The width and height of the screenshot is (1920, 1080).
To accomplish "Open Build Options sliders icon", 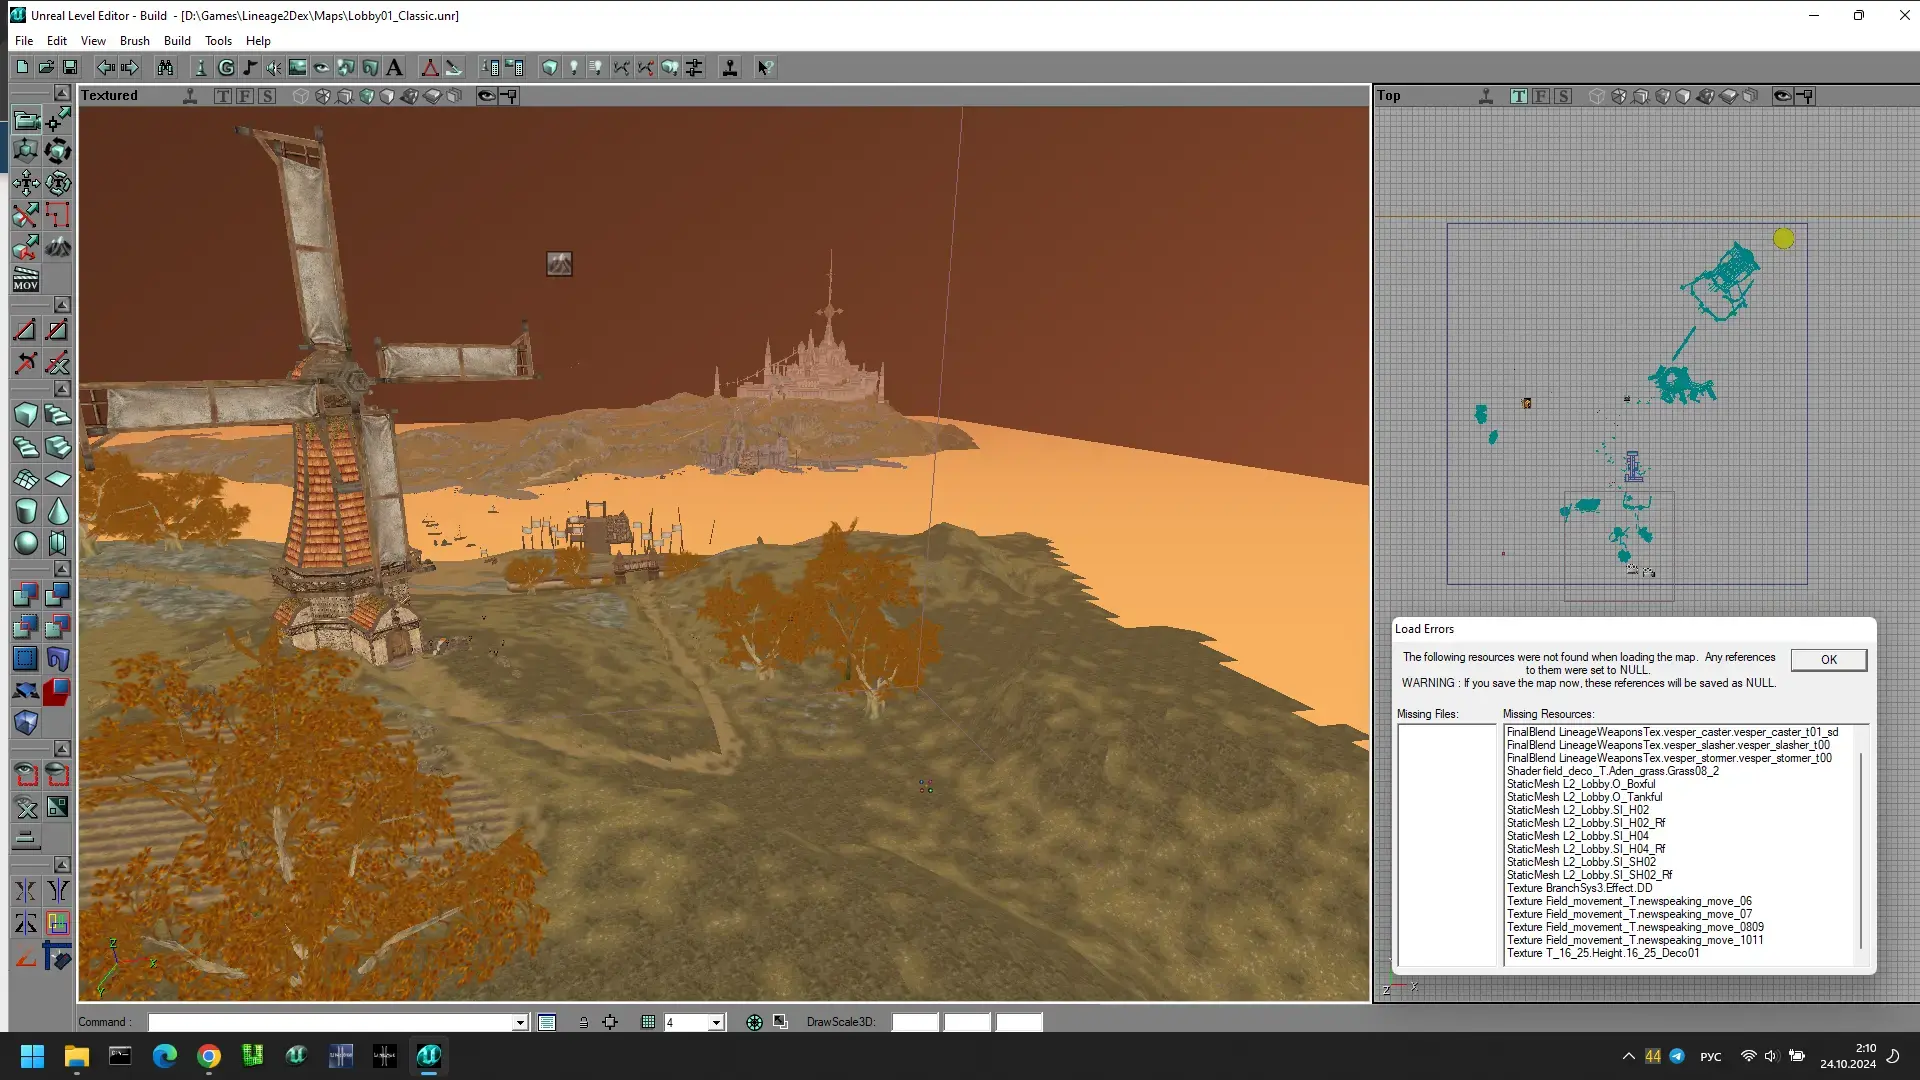I will 694,67.
